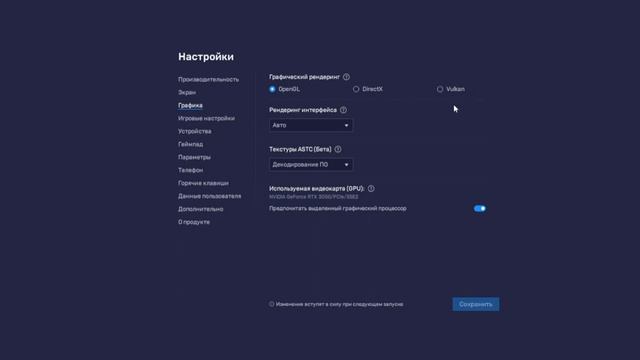Select the Графика settings section
640x360 pixels.
point(190,105)
